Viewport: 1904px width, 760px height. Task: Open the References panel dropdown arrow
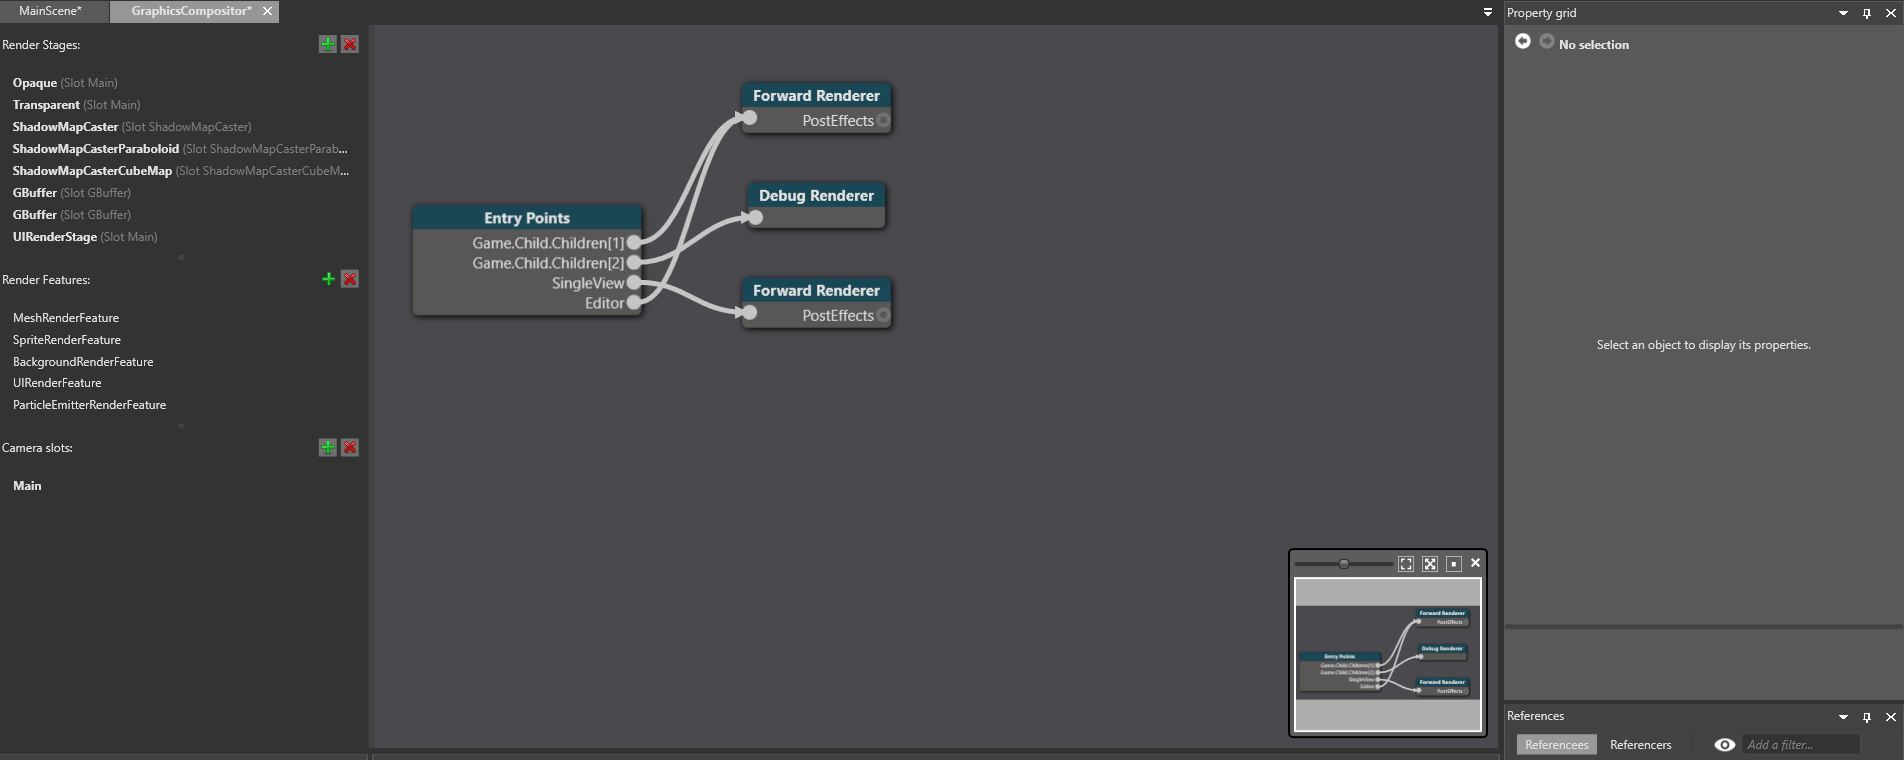pos(1843,716)
